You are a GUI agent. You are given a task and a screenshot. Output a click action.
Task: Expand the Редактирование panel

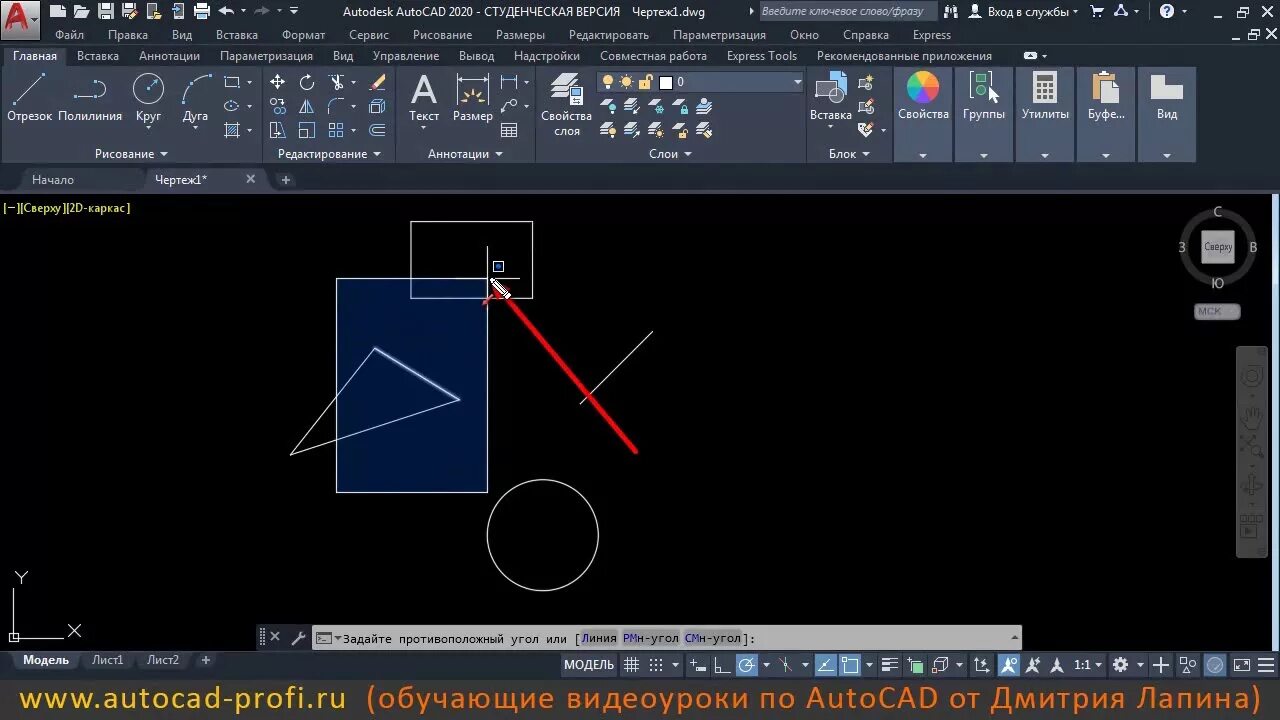pos(329,154)
